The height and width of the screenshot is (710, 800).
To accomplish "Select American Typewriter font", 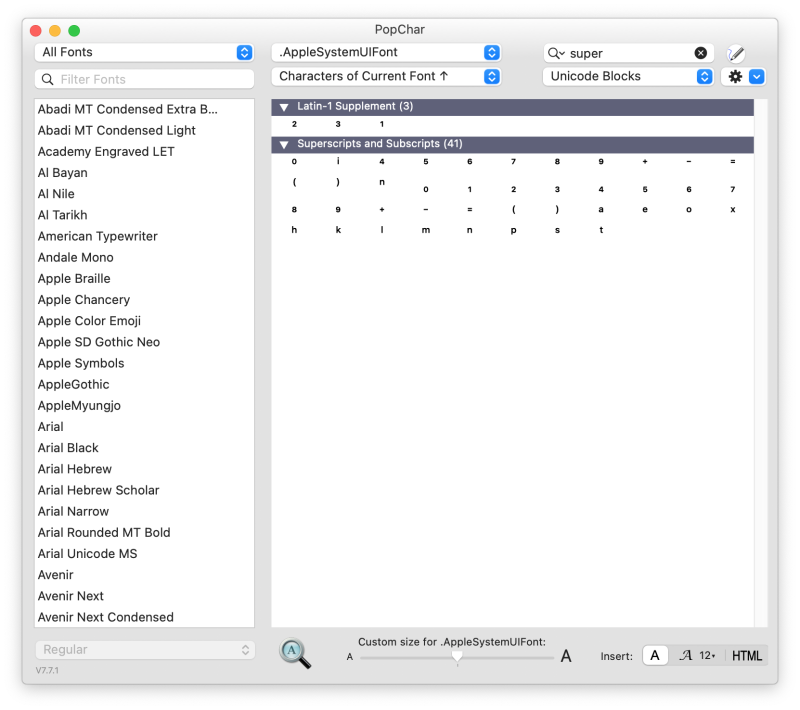I will [x=145, y=236].
